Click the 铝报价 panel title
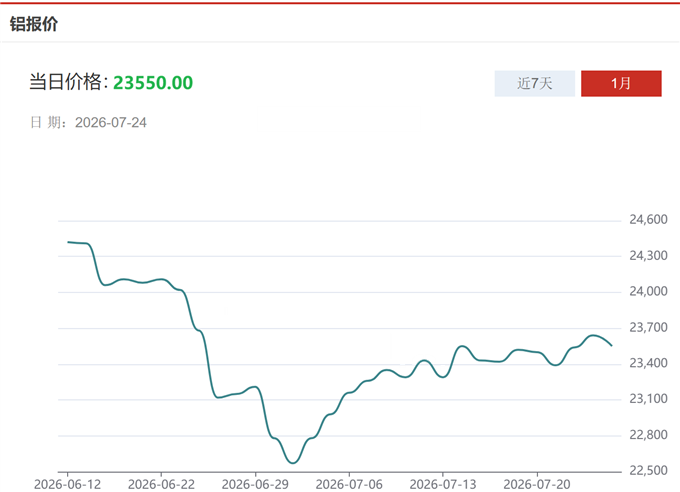Viewport: 680px width, 492px height. tap(34, 24)
